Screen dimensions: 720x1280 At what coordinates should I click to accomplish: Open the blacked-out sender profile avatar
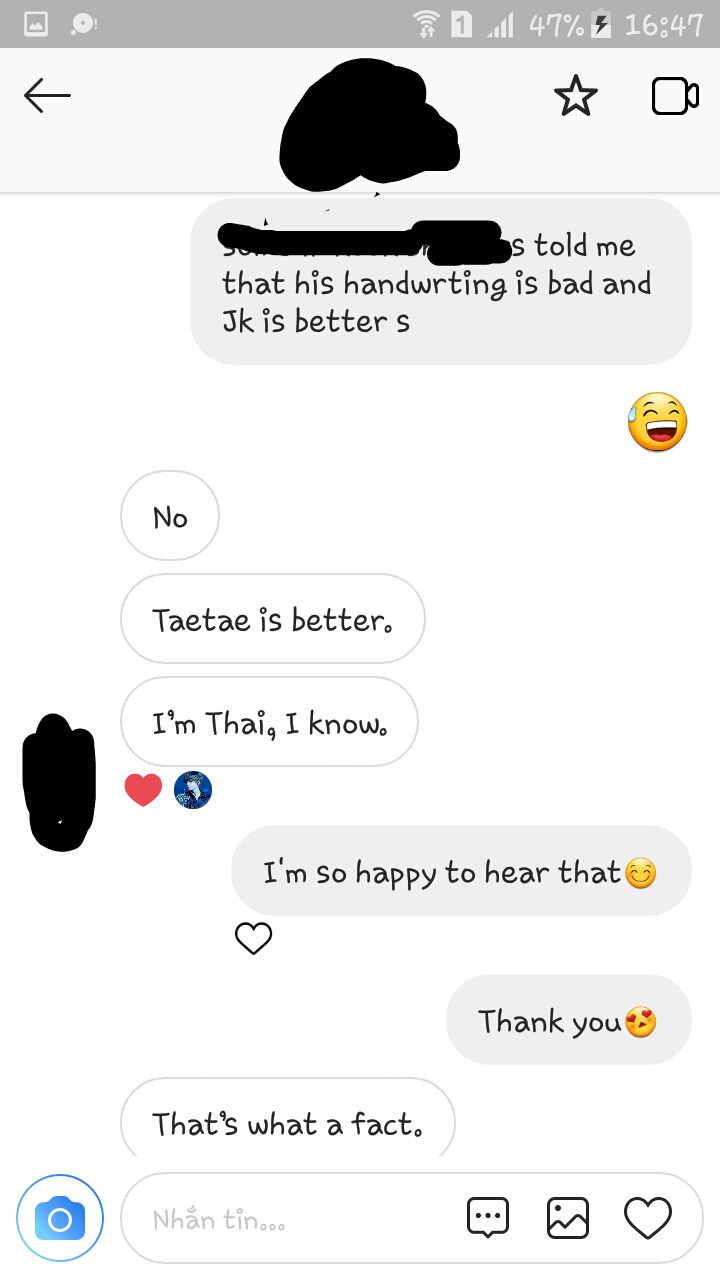tap(58, 782)
